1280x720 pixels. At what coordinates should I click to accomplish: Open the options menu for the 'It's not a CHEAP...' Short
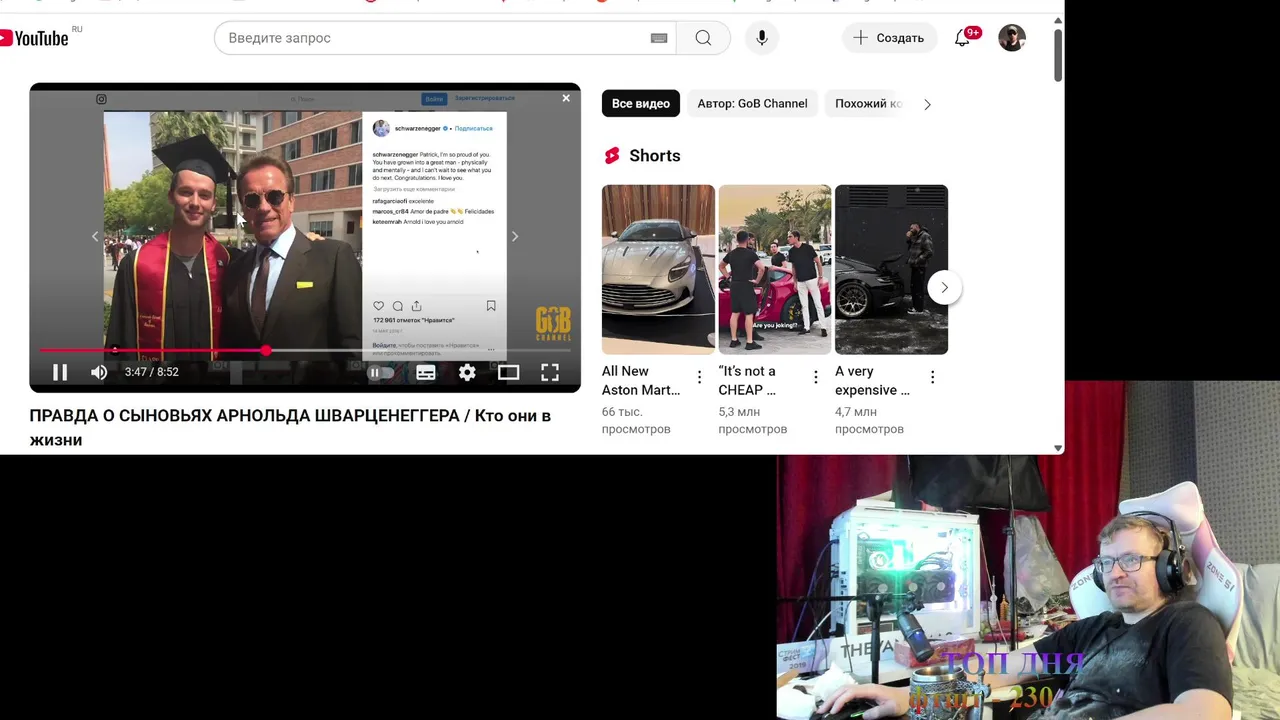coord(816,377)
